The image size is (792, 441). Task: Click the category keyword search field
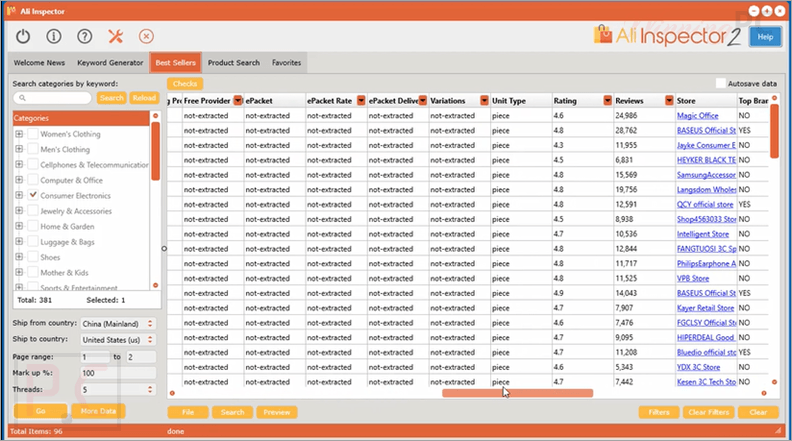[x=53, y=98]
